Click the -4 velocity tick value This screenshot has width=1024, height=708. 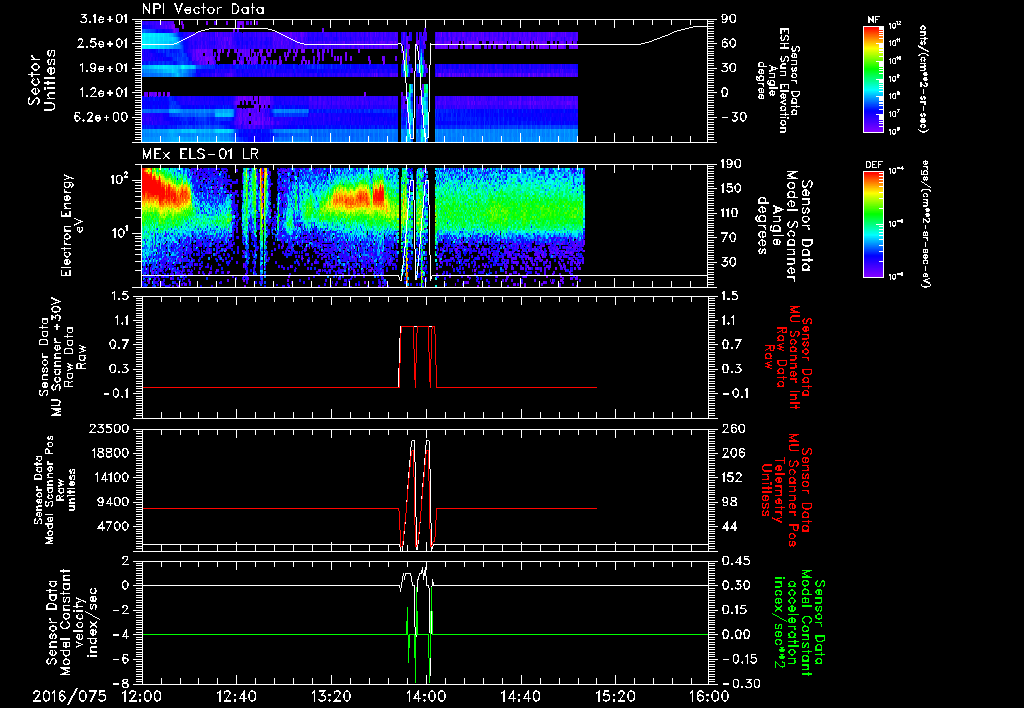point(123,634)
